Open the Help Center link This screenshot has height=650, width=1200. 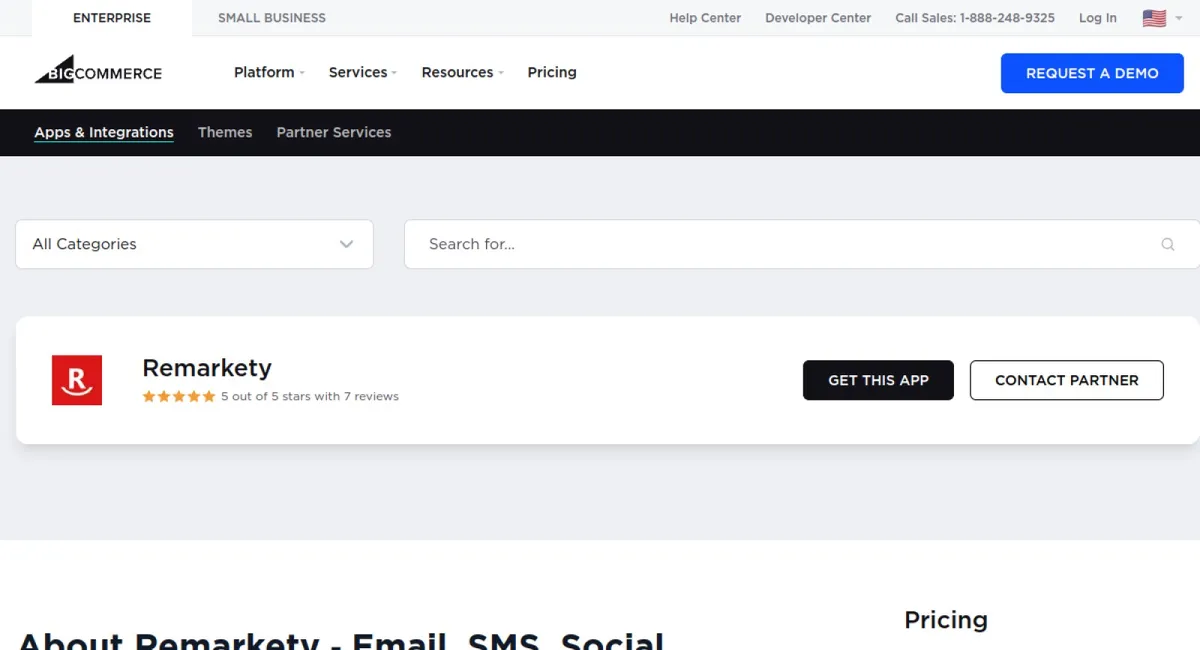(705, 18)
